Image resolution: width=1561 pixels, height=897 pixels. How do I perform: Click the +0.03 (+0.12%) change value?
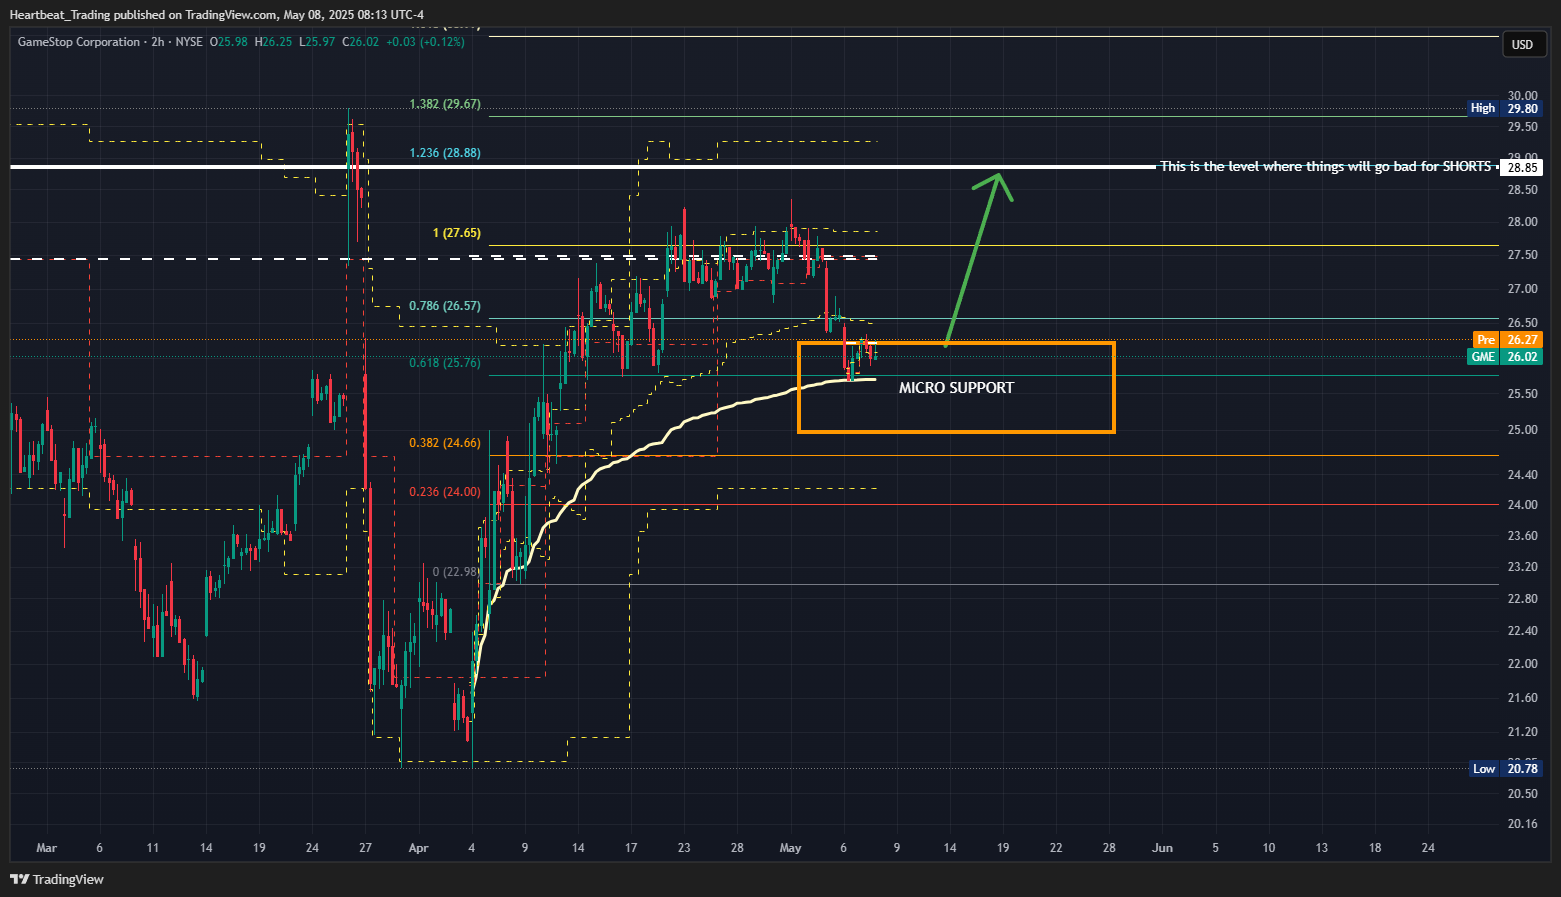click(x=425, y=42)
